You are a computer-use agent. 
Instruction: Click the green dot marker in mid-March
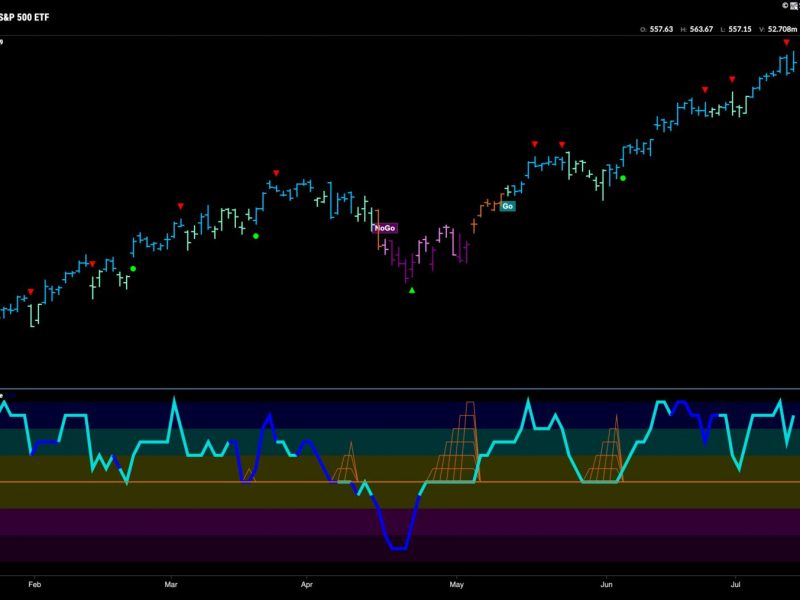(256, 236)
